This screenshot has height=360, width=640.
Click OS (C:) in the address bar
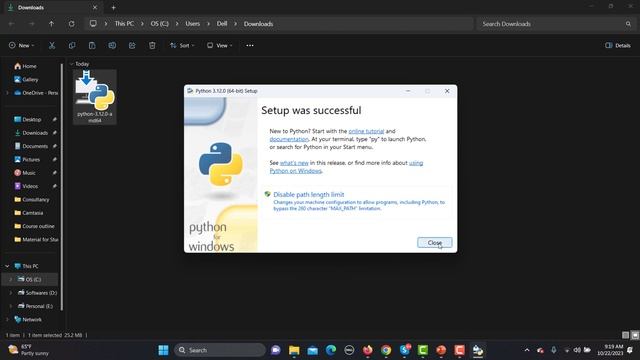point(160,24)
